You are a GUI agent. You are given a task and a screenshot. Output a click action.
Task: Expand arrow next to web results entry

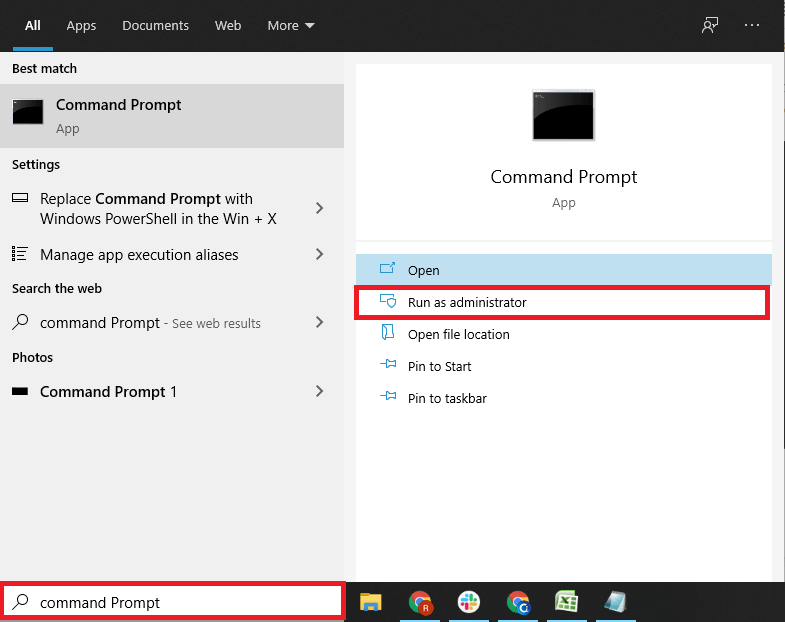tap(319, 322)
